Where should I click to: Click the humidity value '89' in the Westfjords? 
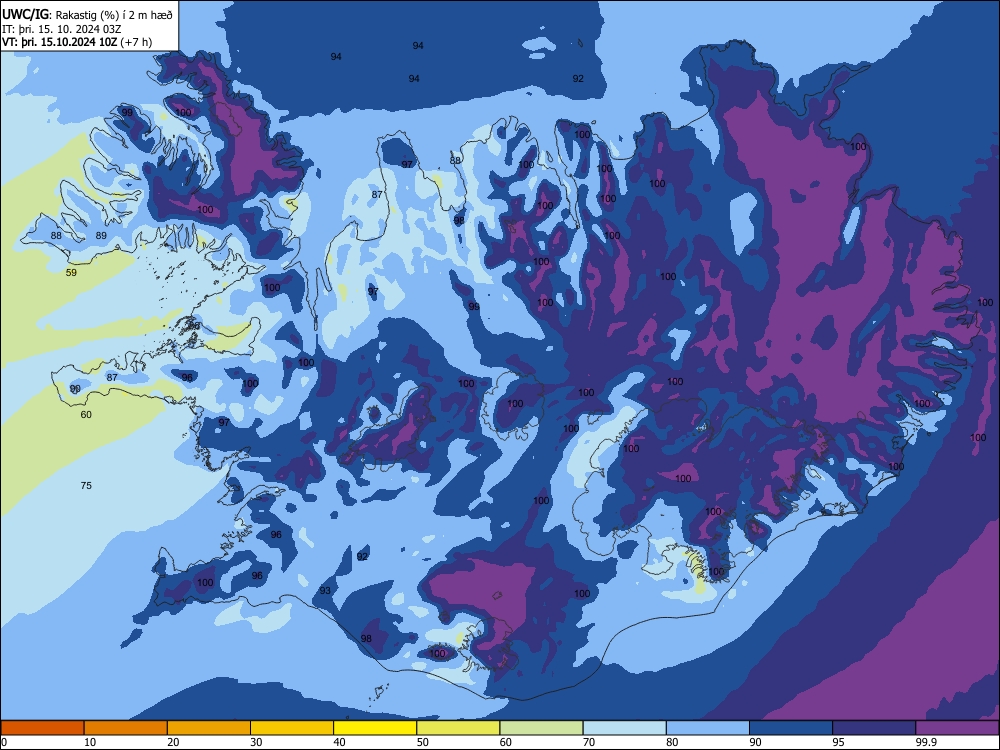pyautogui.click(x=101, y=235)
